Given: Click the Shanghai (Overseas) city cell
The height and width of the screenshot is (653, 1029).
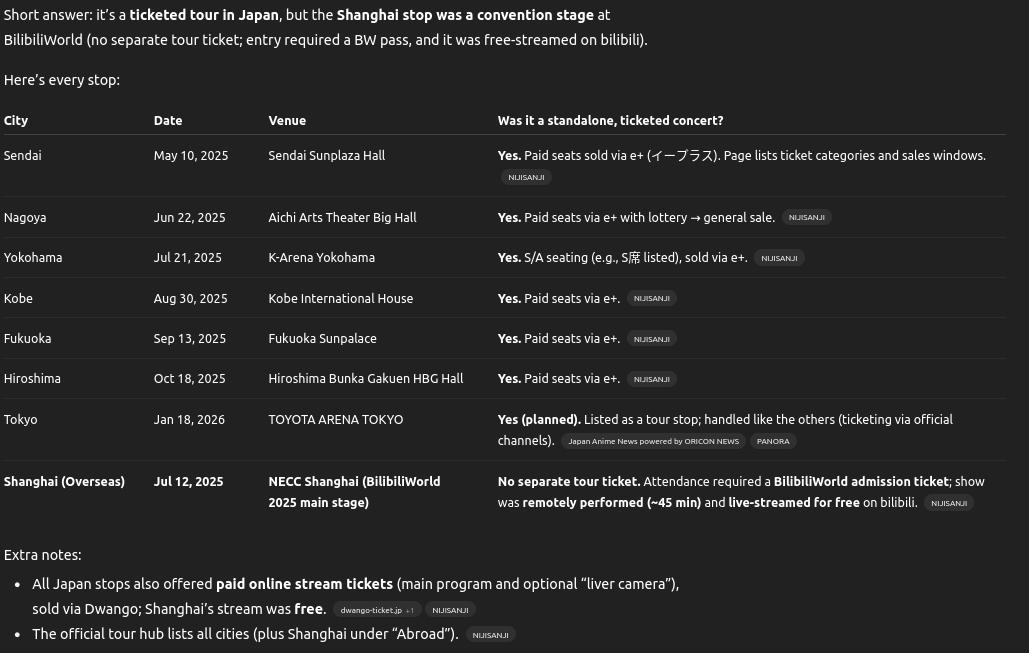Looking at the screenshot, I should [x=64, y=482].
